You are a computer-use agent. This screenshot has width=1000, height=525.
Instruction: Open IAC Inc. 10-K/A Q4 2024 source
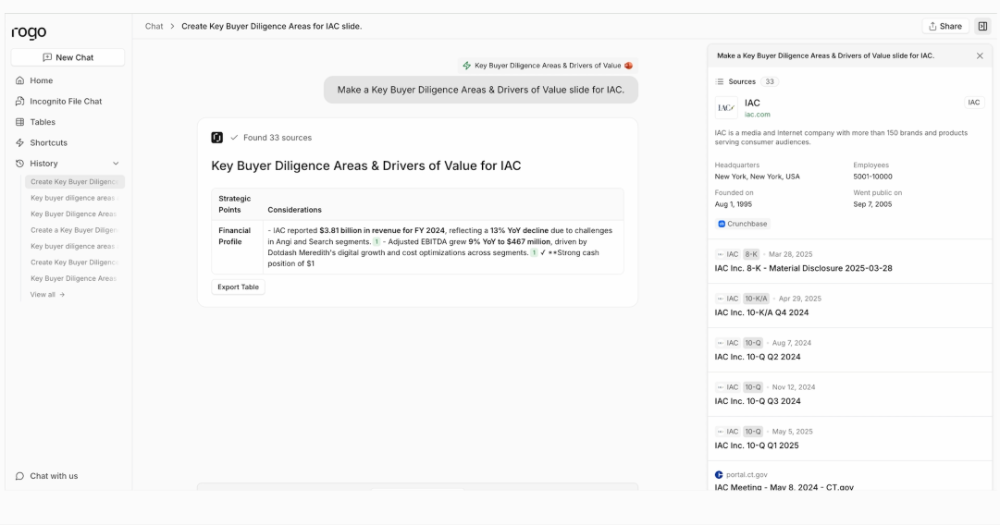(761, 312)
